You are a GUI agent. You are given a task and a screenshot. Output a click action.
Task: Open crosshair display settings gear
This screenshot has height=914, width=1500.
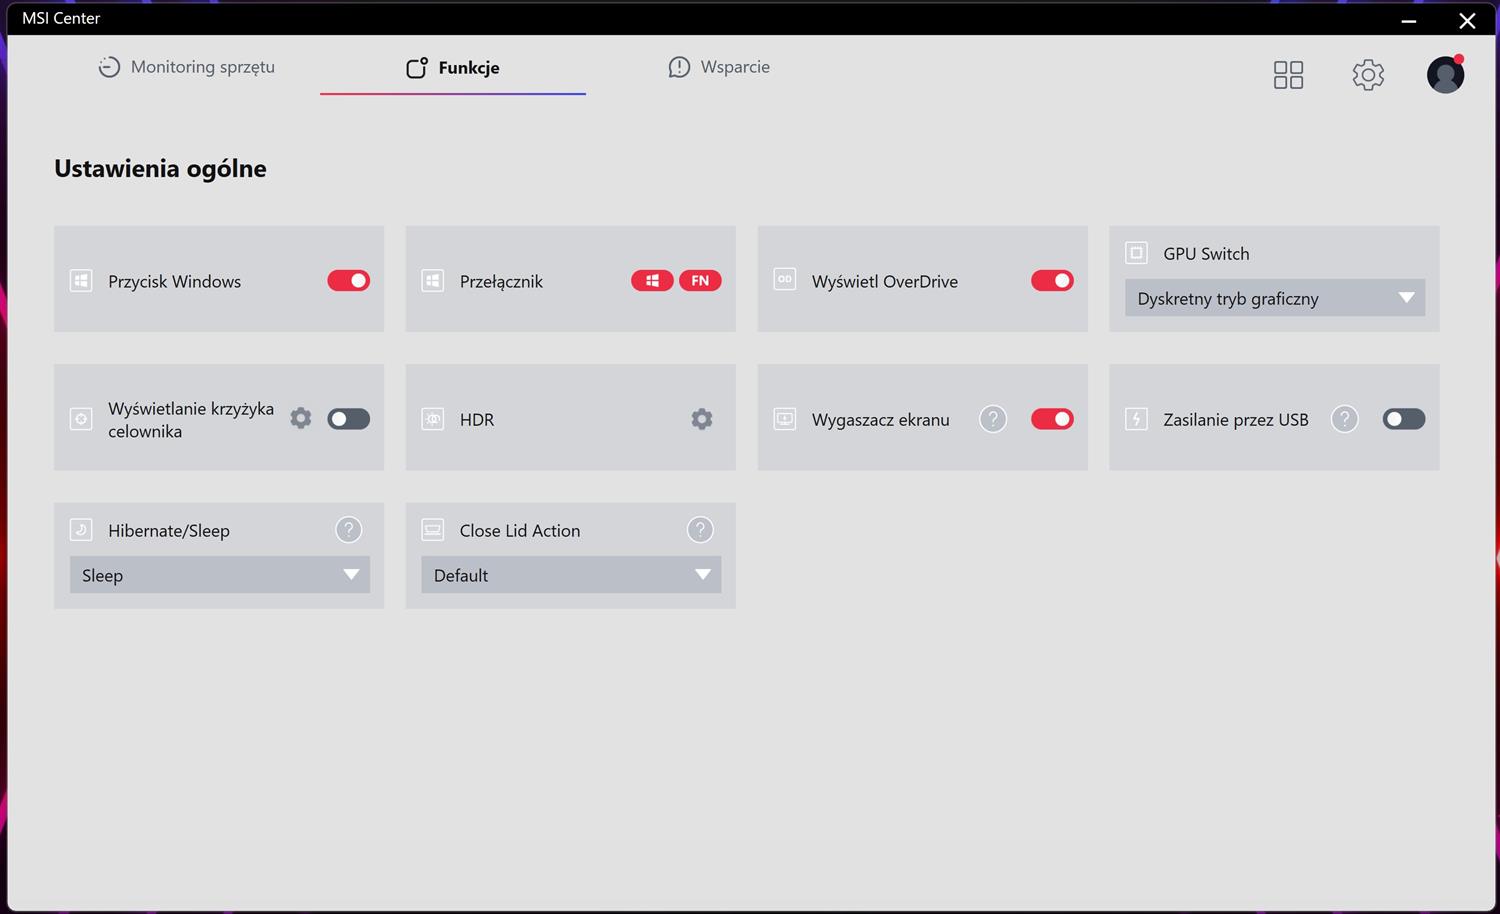pyautogui.click(x=301, y=418)
